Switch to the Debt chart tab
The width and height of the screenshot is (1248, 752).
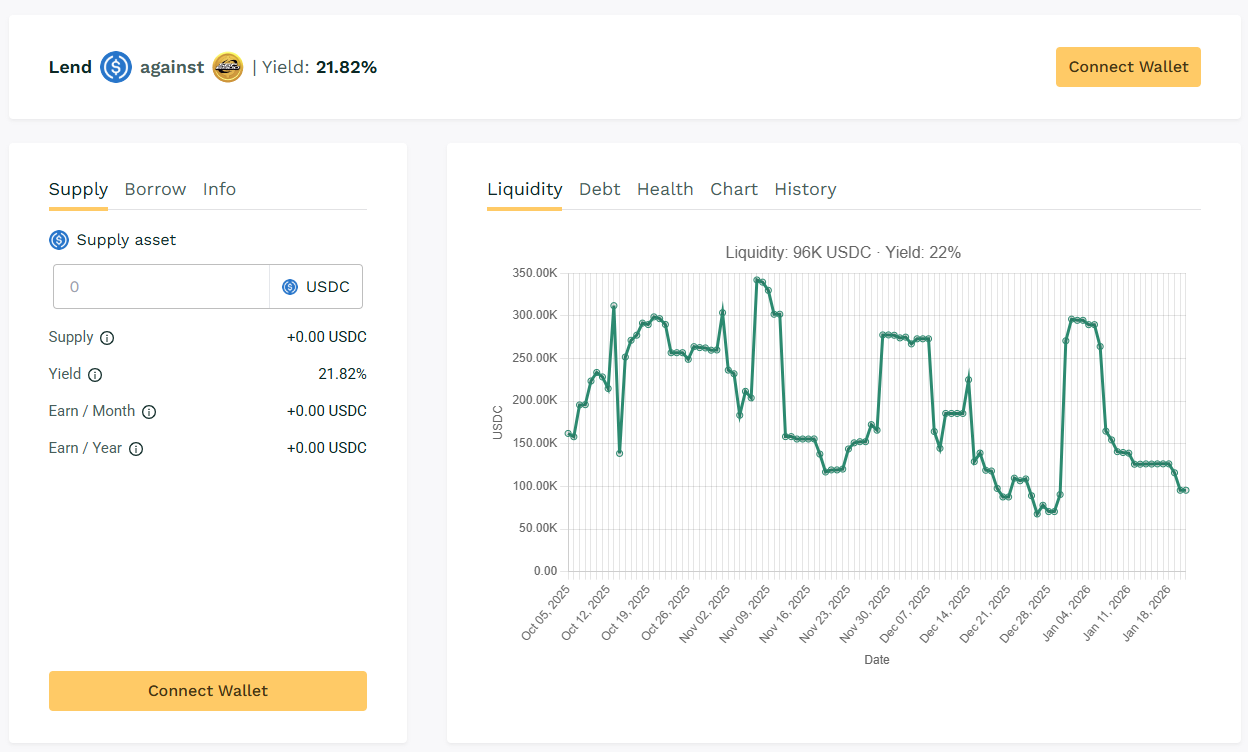pos(599,189)
